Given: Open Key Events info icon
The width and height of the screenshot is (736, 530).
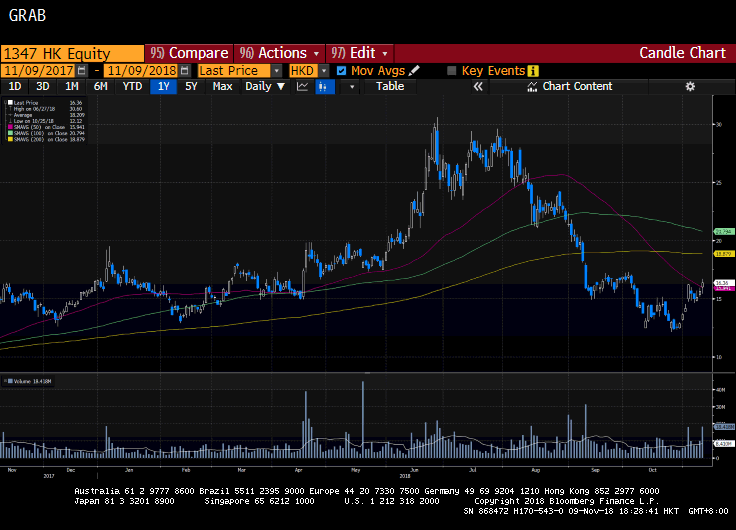Looking at the screenshot, I should [x=533, y=71].
